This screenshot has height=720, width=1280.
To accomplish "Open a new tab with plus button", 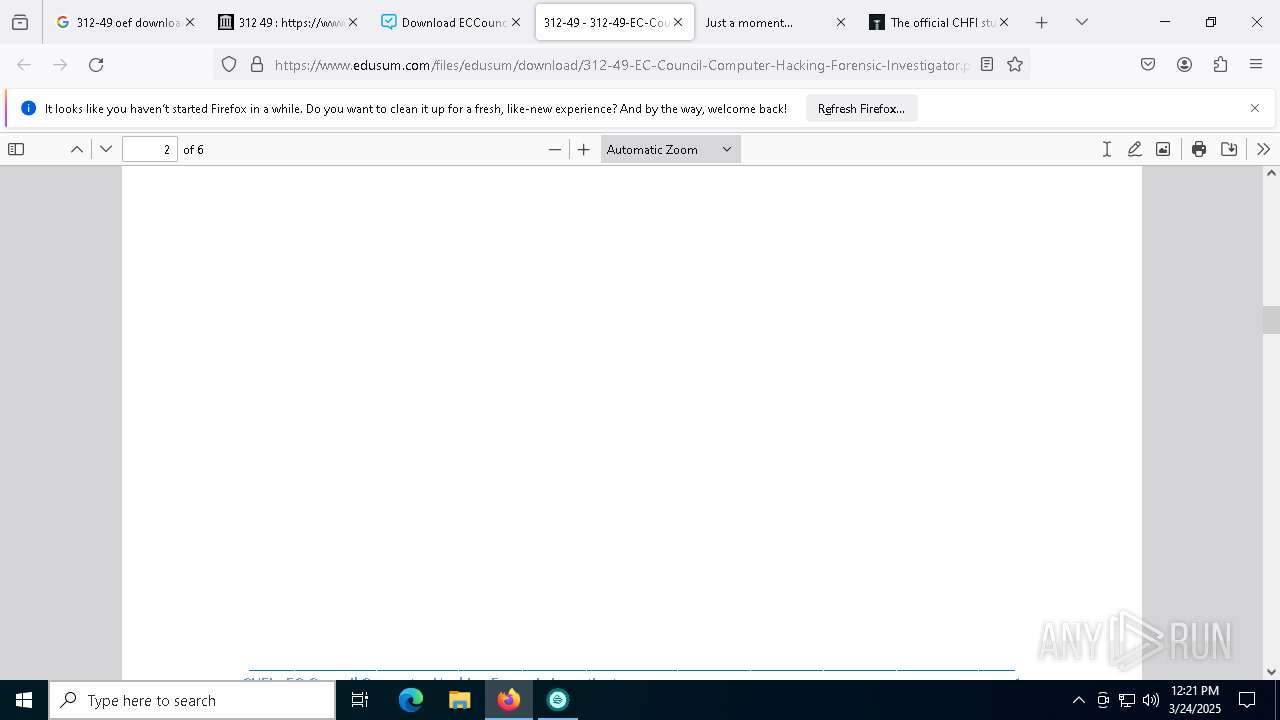I will point(1041,22).
